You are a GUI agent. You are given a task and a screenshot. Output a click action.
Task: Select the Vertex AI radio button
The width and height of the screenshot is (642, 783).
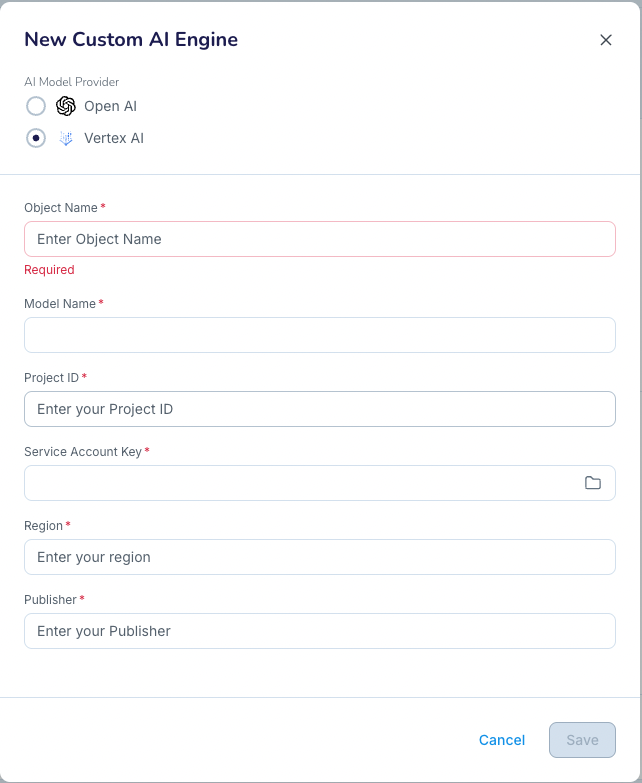(36, 138)
